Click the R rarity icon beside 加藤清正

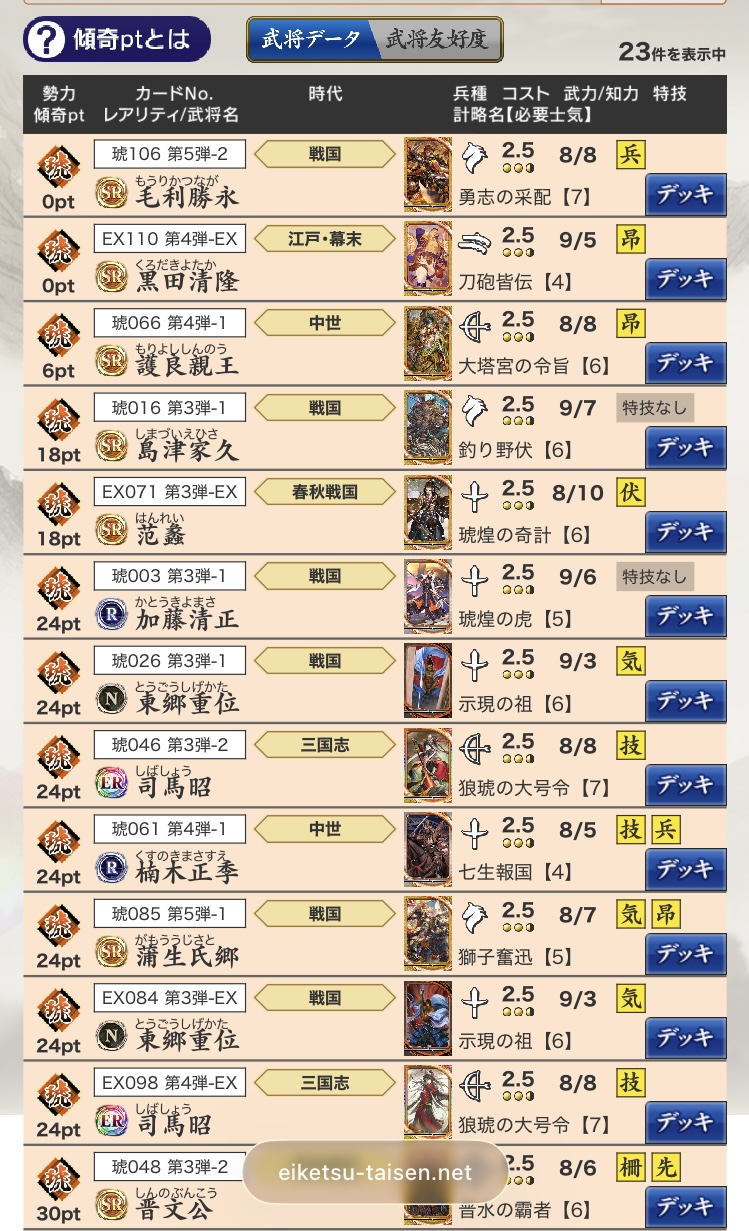coord(111,613)
